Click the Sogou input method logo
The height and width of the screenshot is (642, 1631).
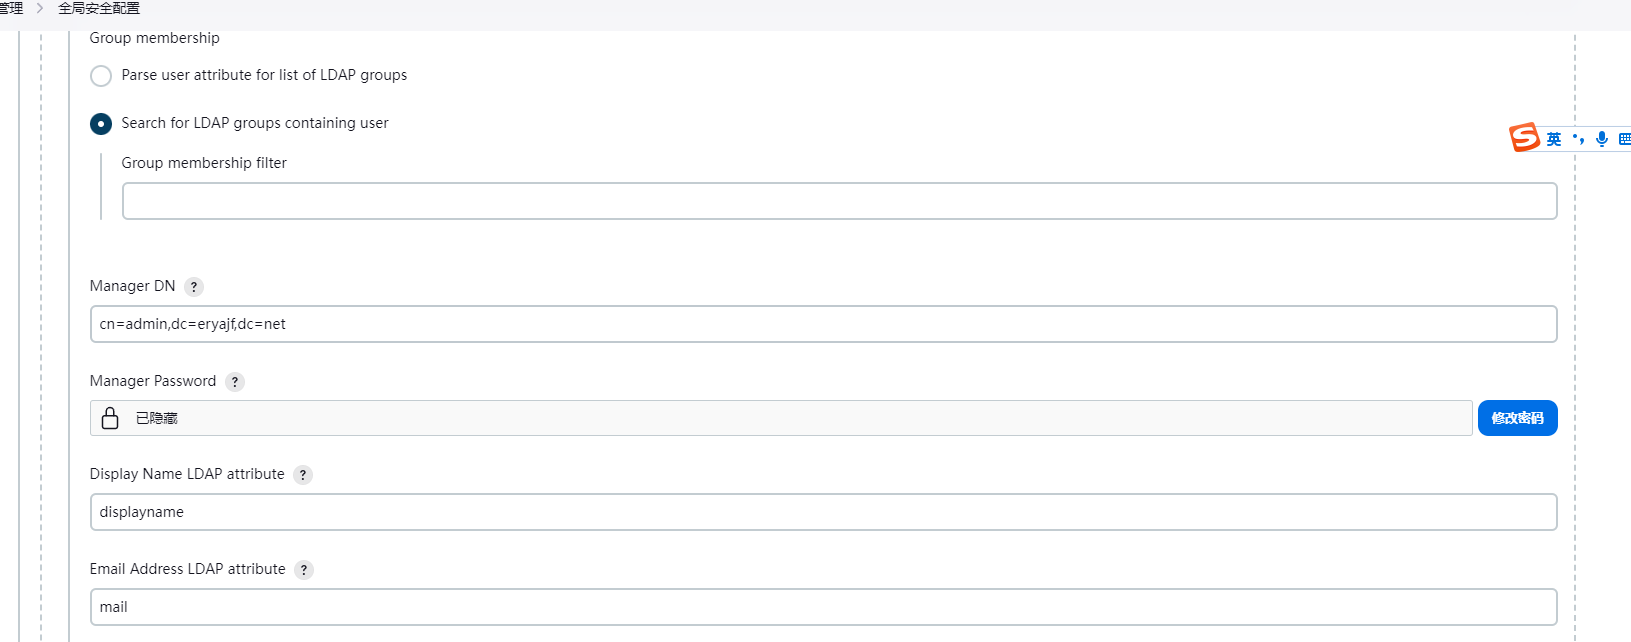1524,137
